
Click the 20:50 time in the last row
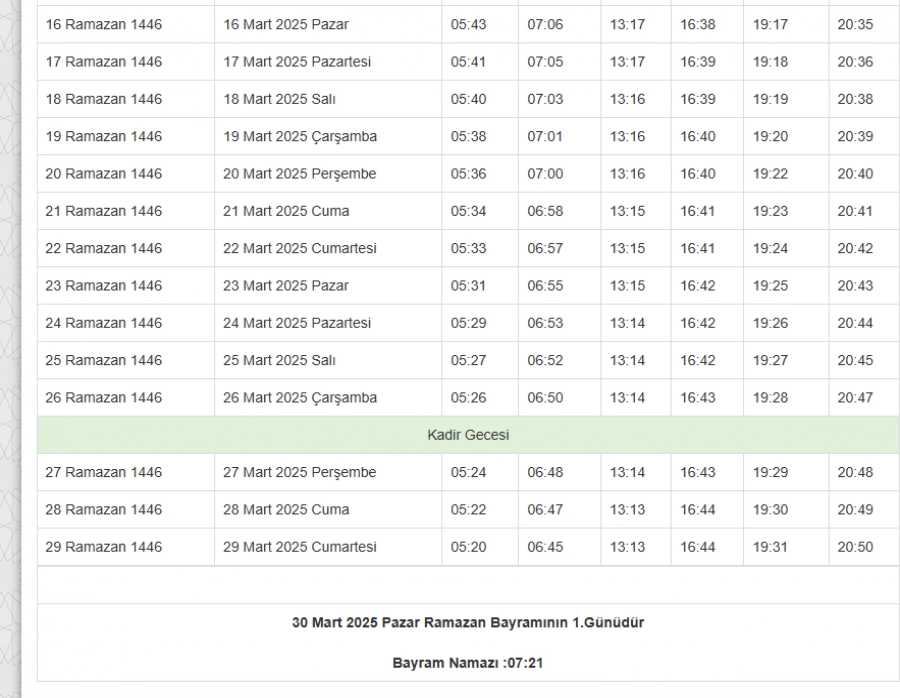pos(855,547)
